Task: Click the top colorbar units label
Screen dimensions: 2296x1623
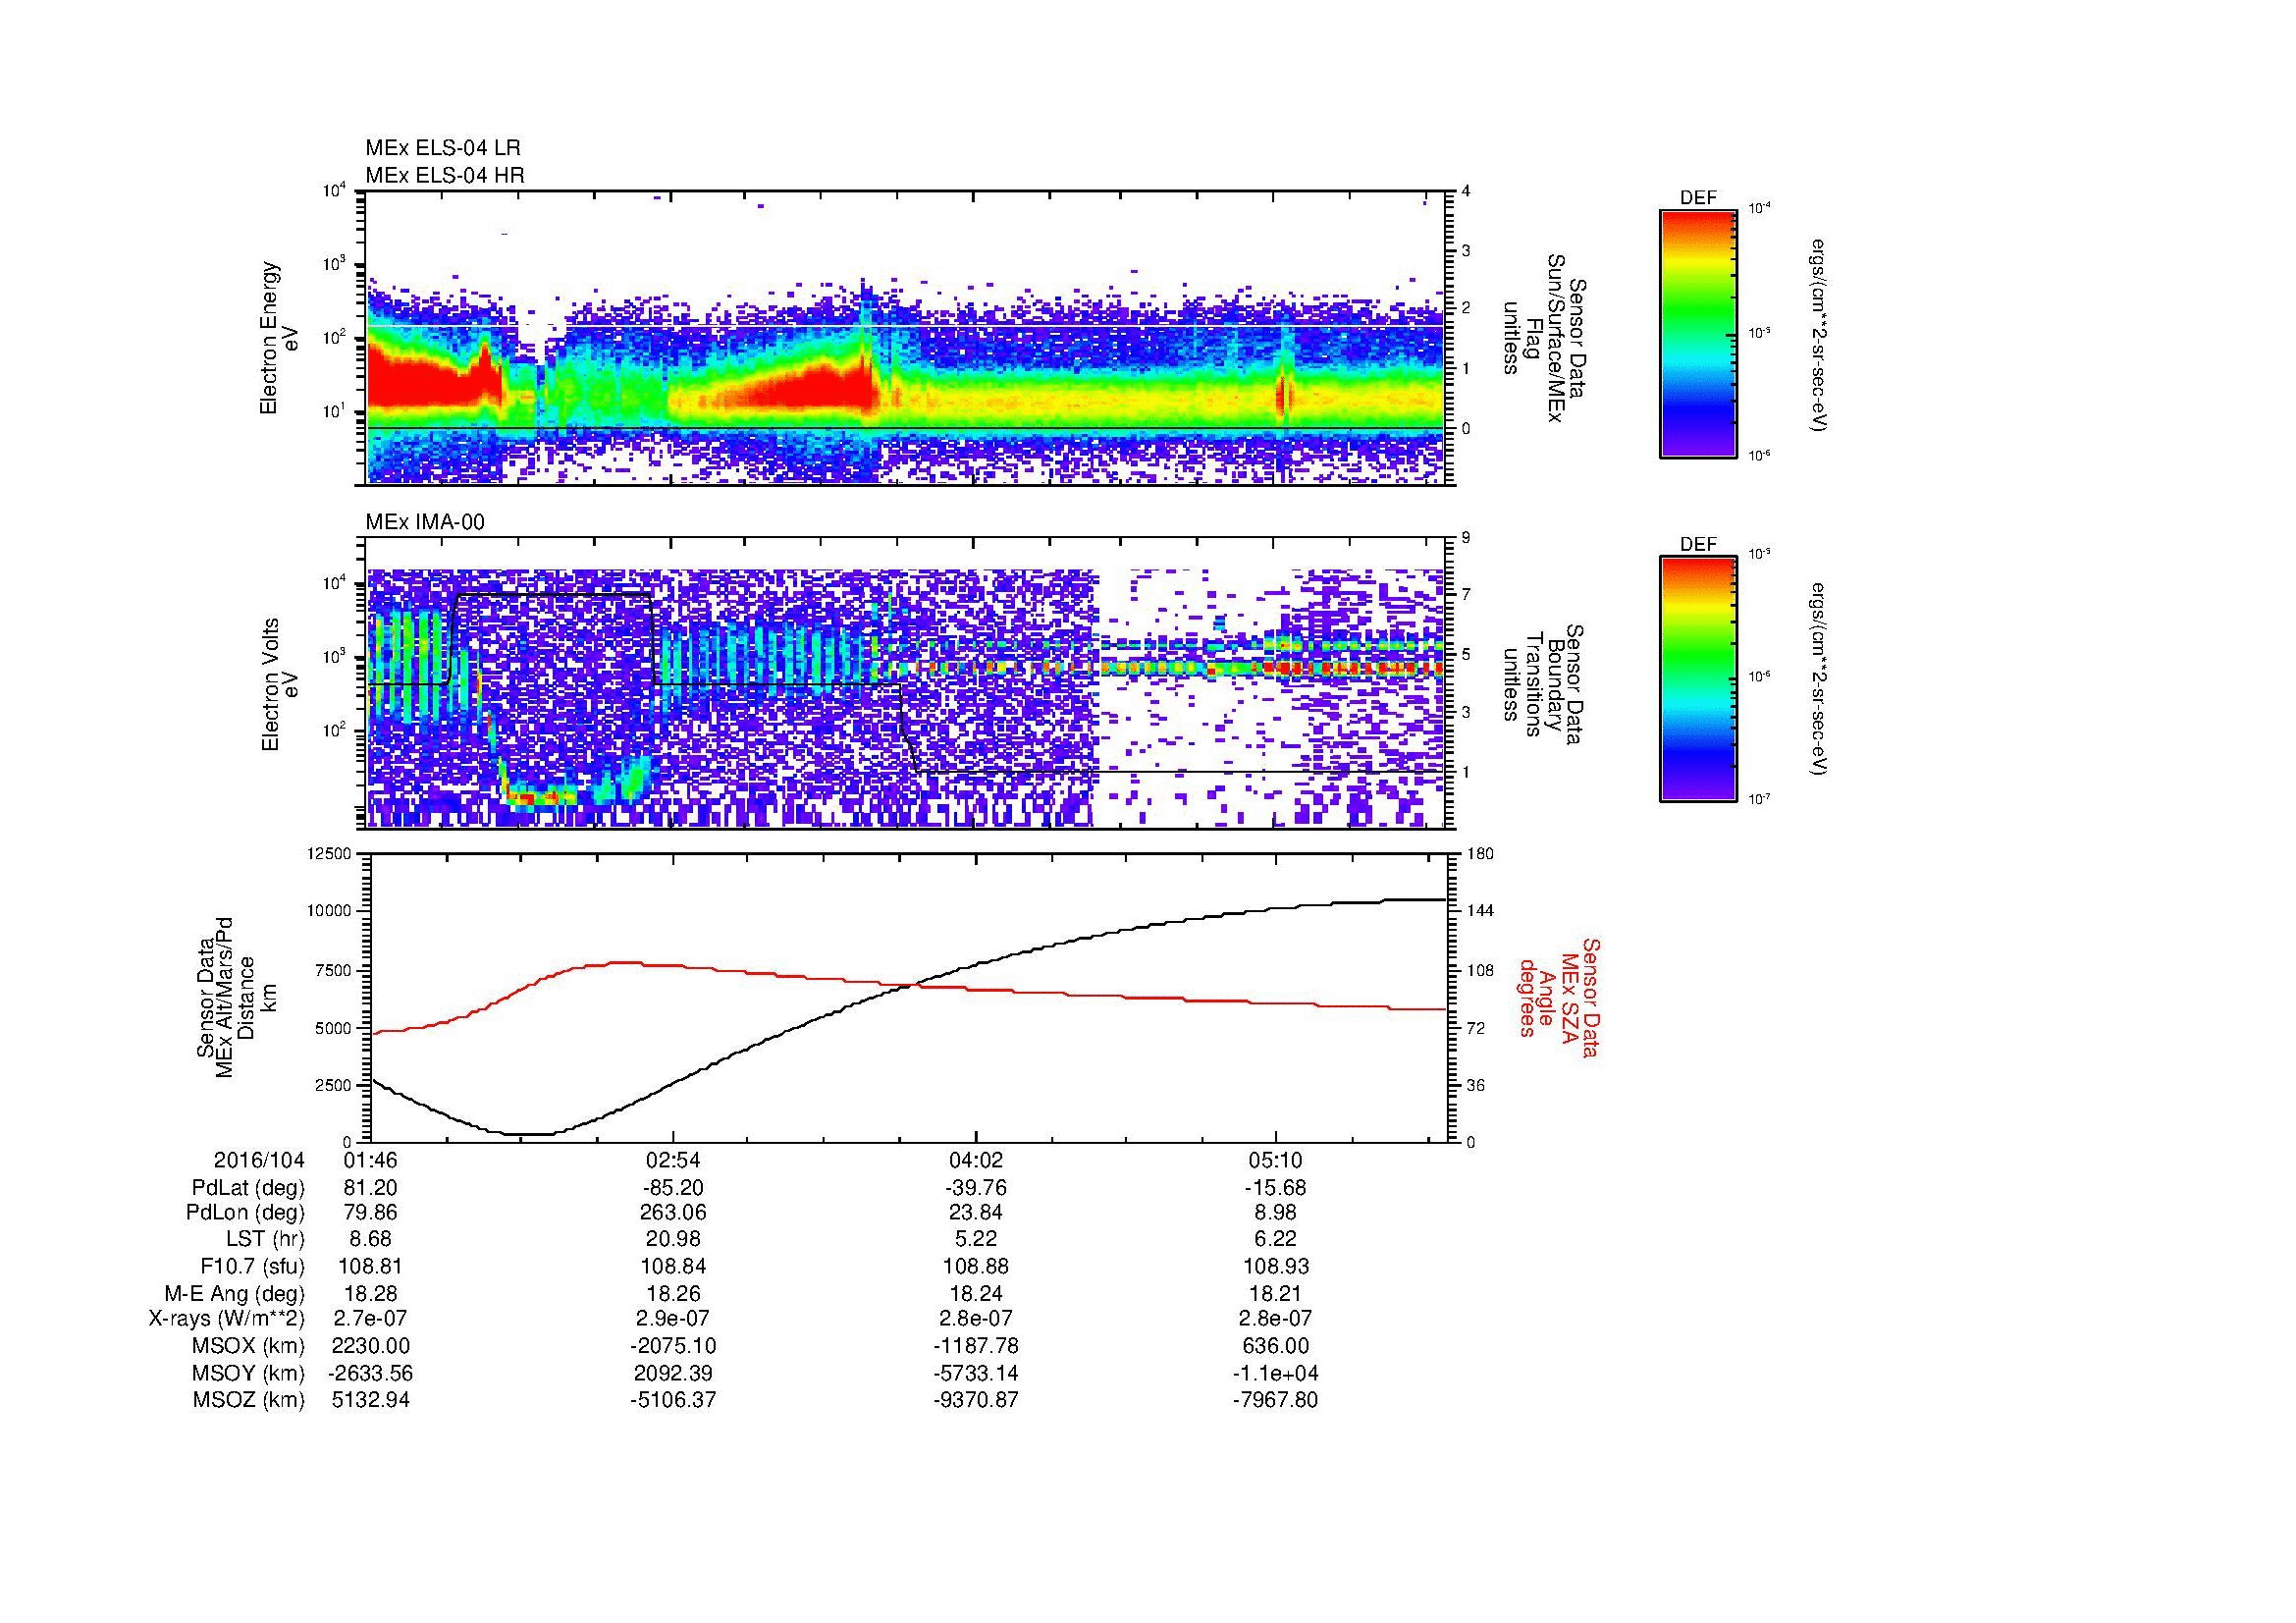Action: pos(1820,335)
